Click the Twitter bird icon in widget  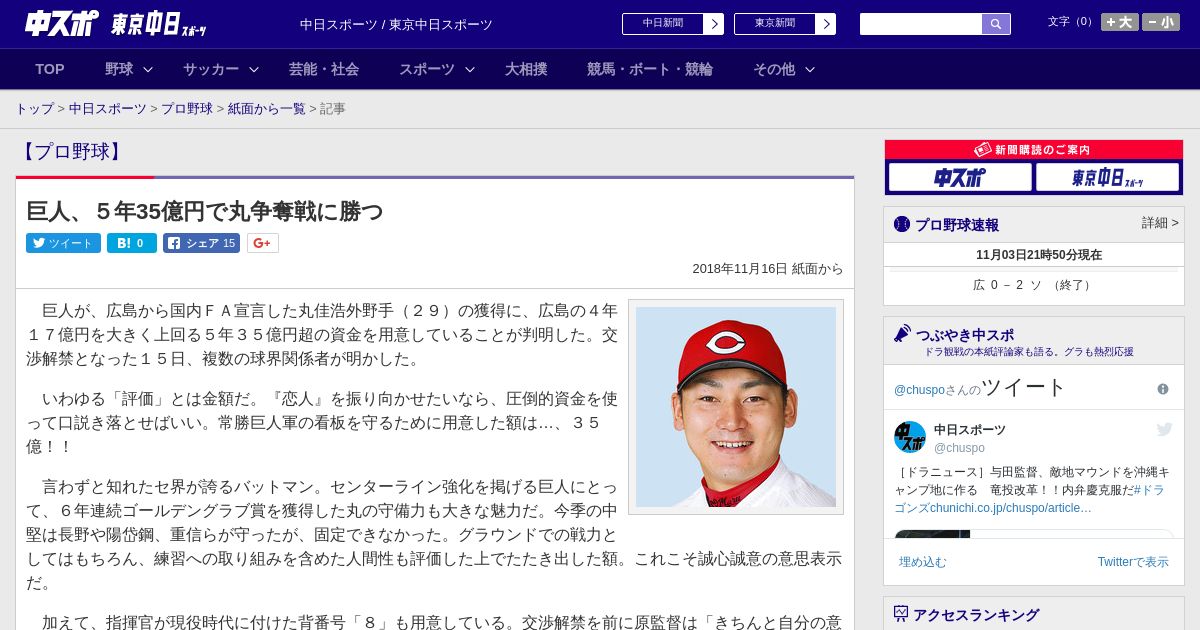[1164, 430]
